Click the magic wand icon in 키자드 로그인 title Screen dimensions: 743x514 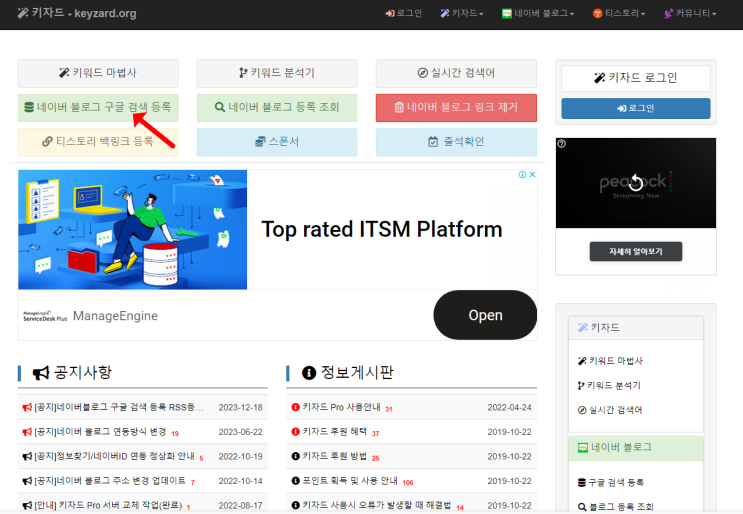click(599, 78)
